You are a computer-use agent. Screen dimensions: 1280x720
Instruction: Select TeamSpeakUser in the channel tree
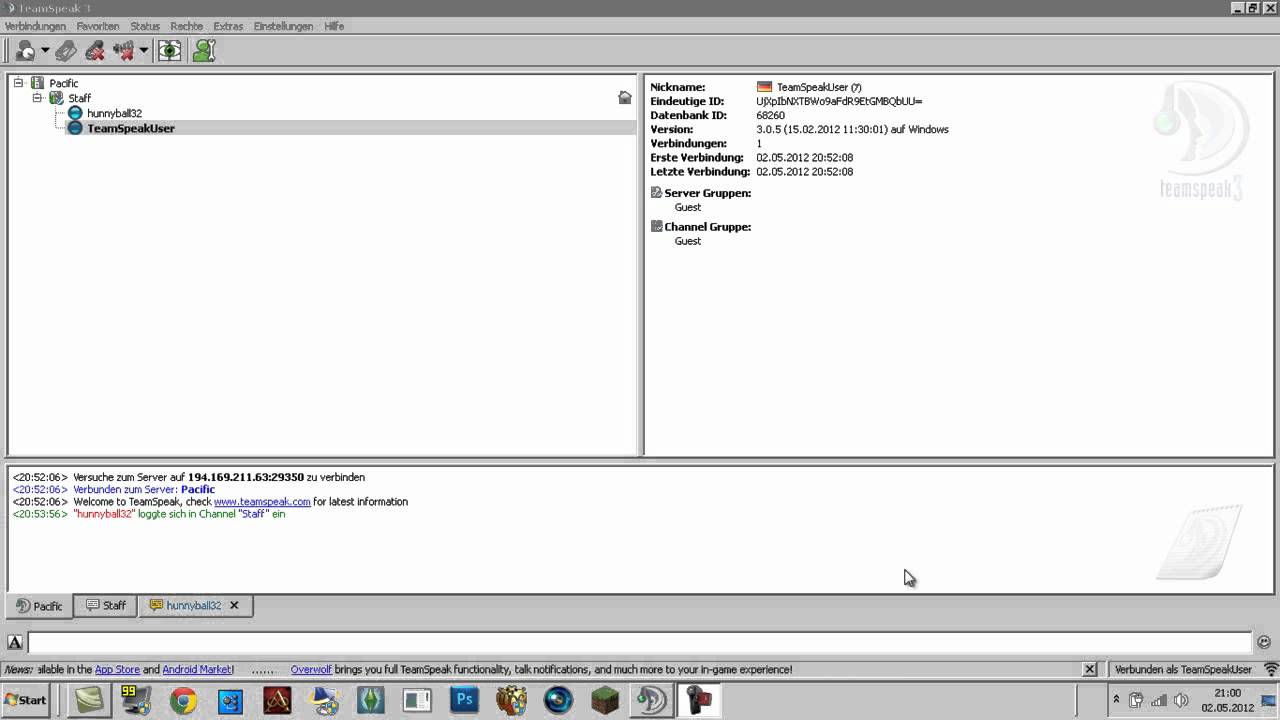[131, 128]
